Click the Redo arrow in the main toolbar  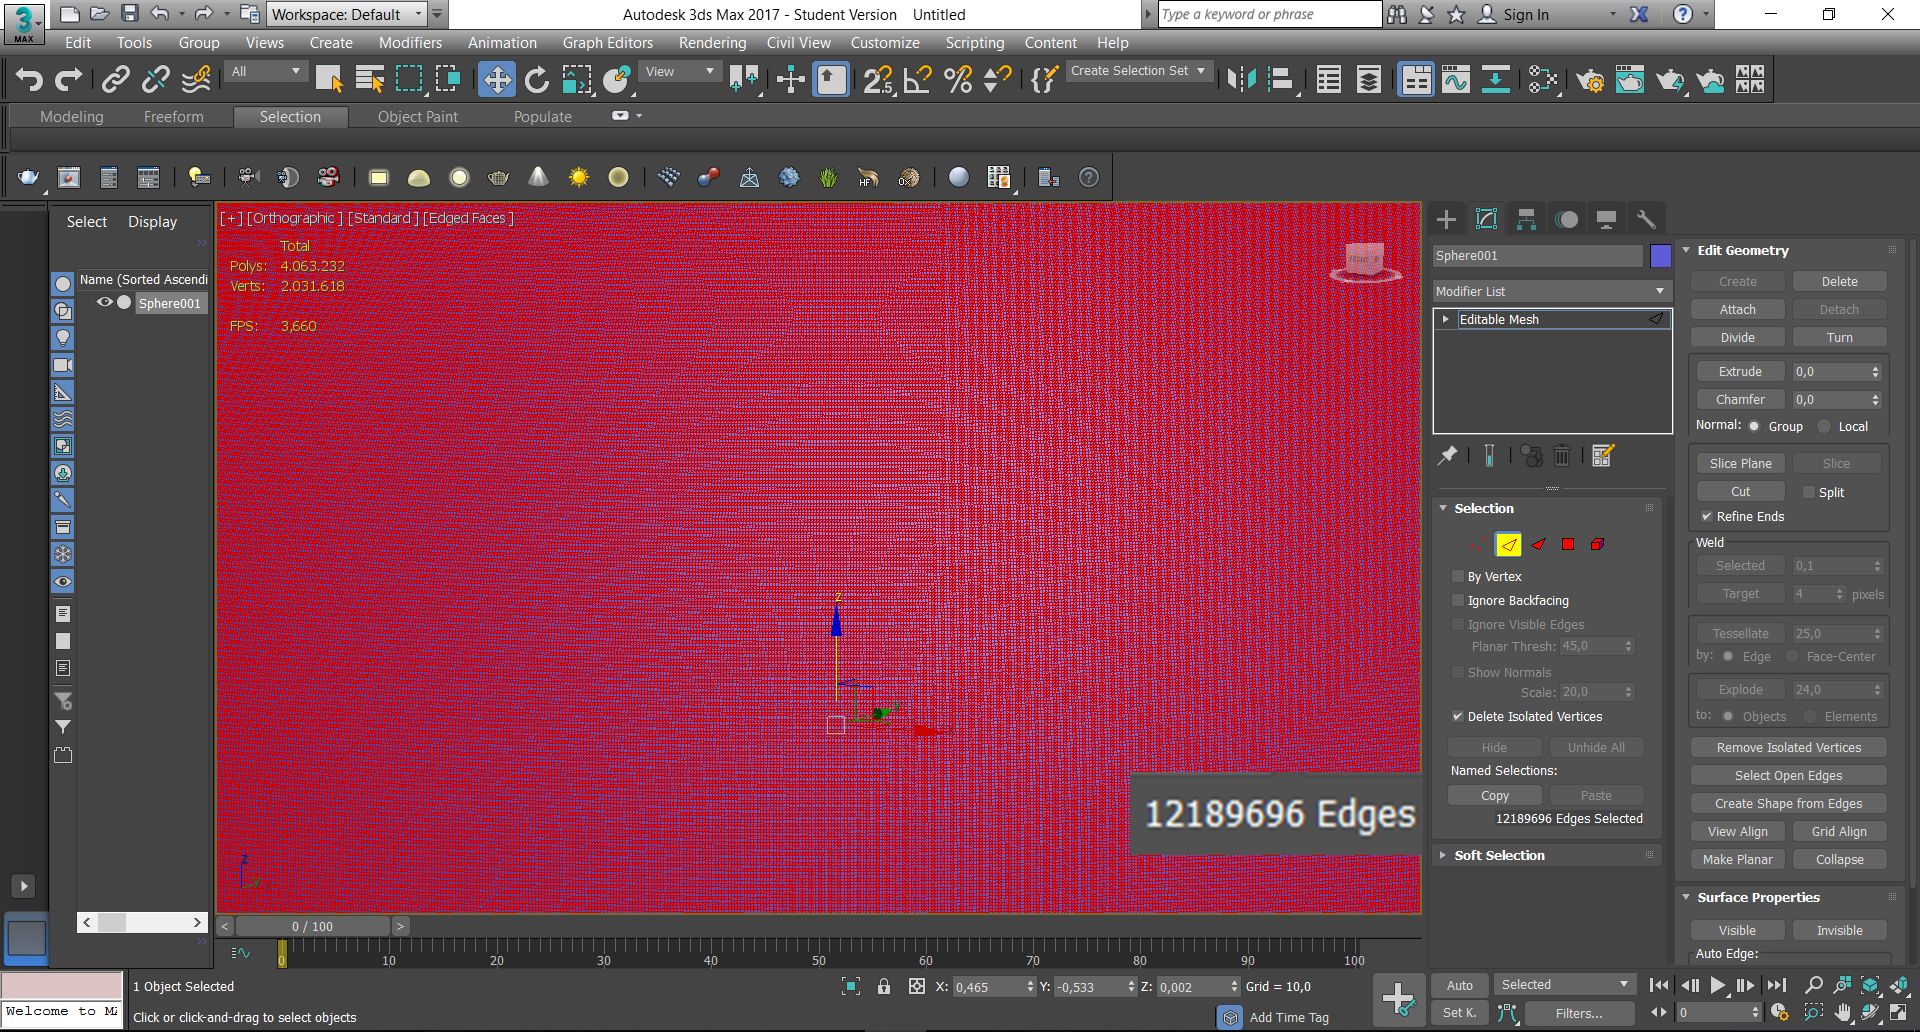pyautogui.click(x=68, y=79)
